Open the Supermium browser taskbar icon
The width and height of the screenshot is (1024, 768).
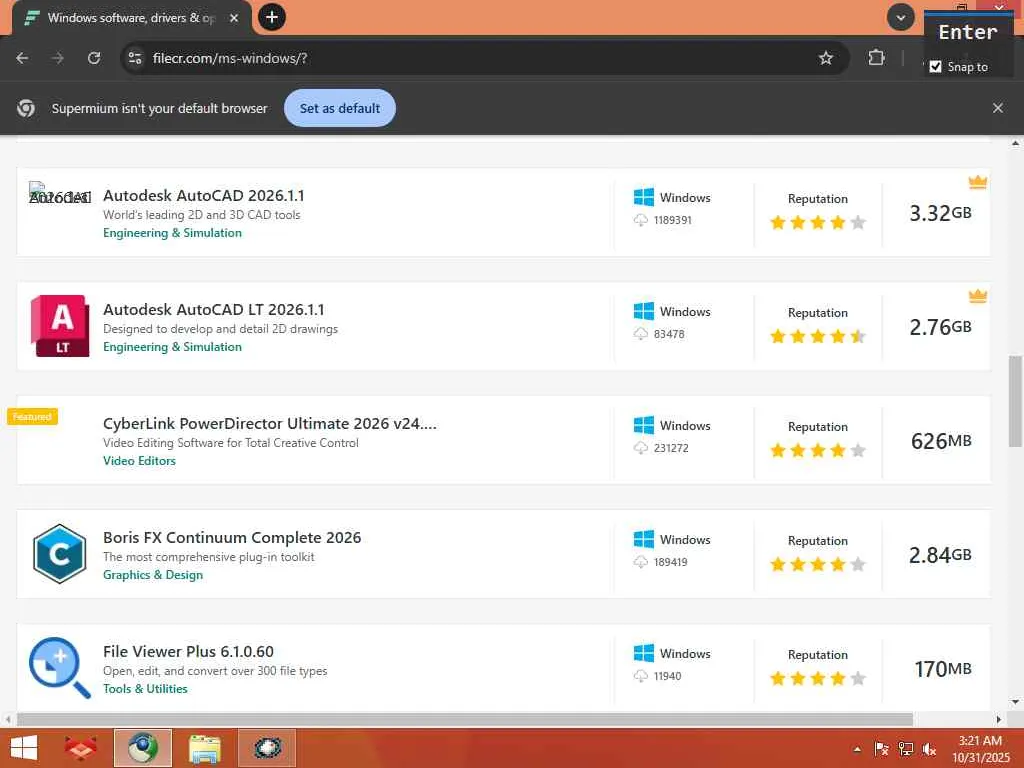pos(143,748)
